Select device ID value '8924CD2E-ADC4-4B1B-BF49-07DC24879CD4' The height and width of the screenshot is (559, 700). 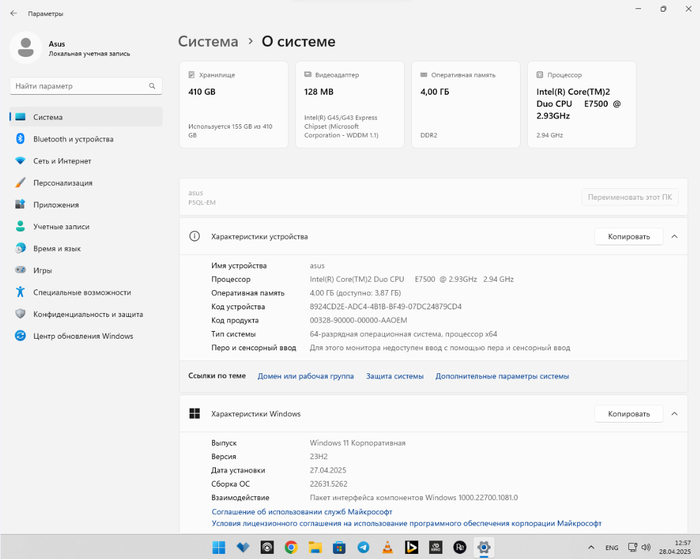click(386, 307)
